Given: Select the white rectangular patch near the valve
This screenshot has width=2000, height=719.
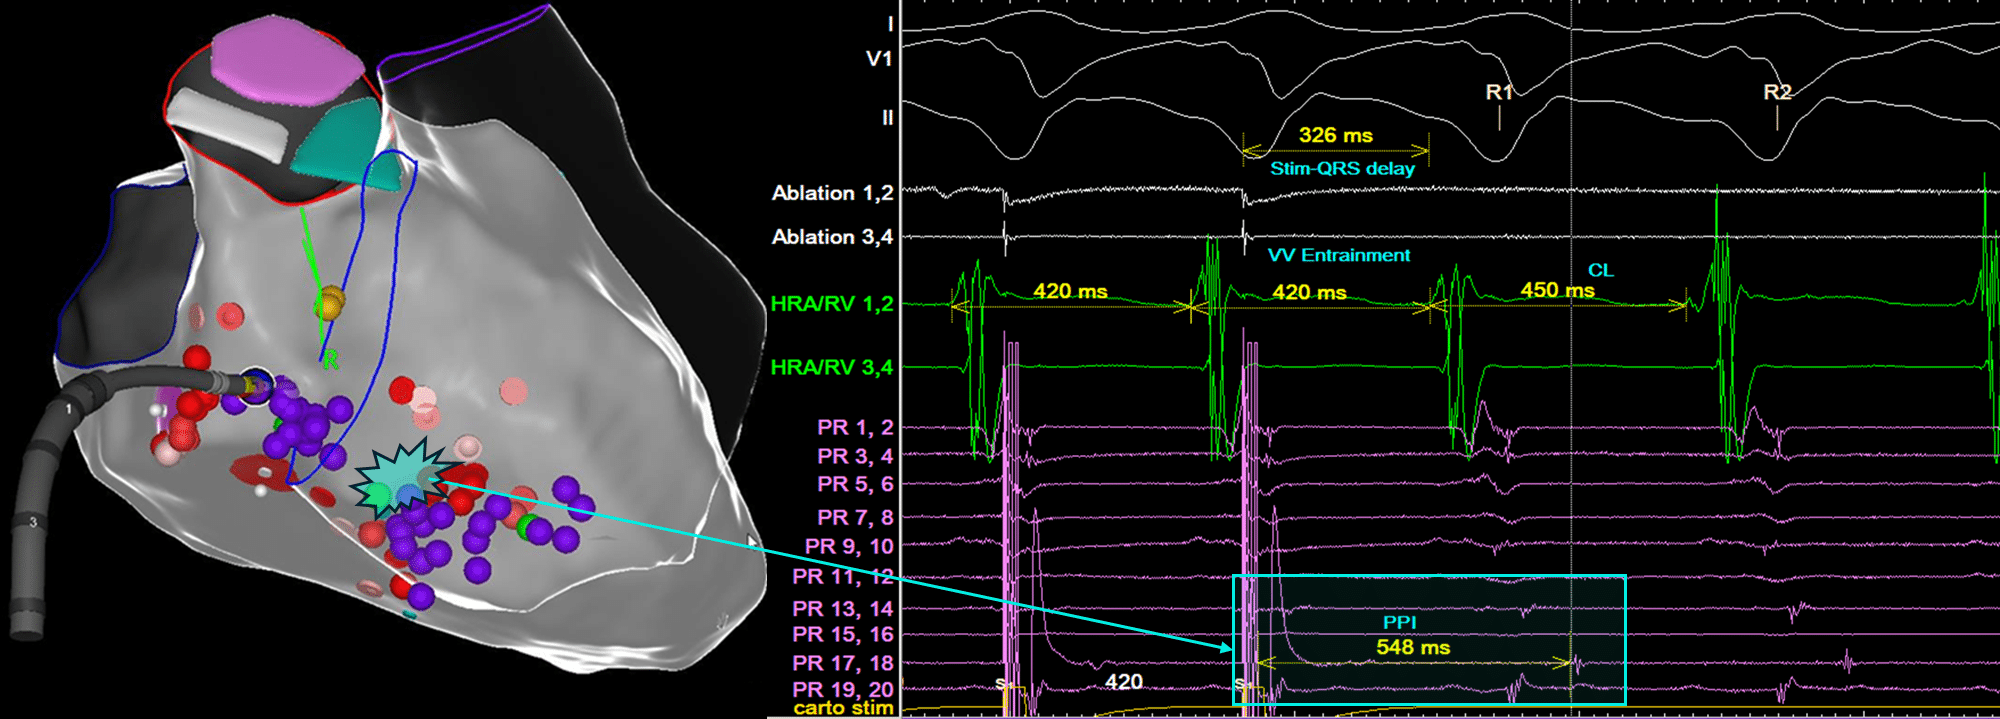Looking at the screenshot, I should coord(228,126).
